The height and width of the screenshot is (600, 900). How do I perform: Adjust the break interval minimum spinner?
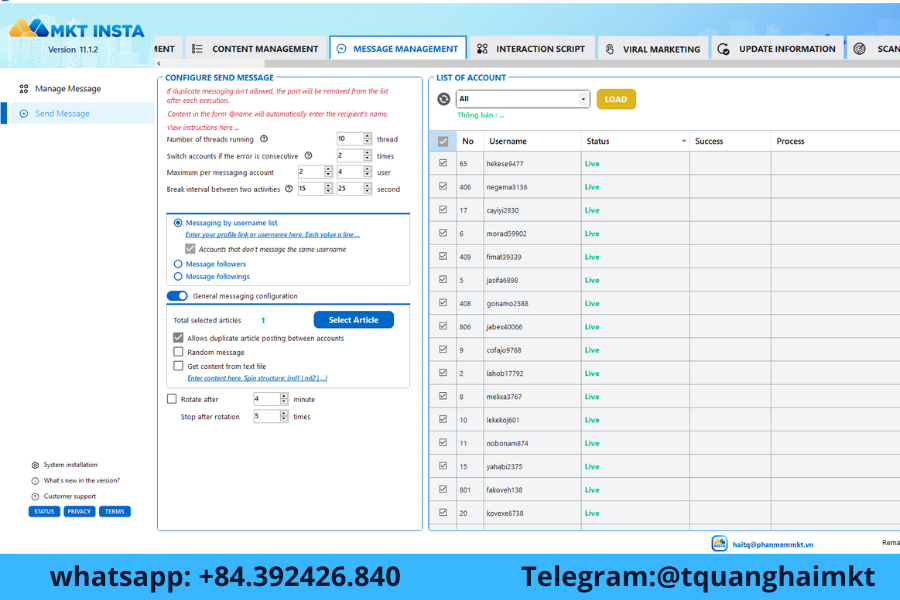(x=328, y=188)
